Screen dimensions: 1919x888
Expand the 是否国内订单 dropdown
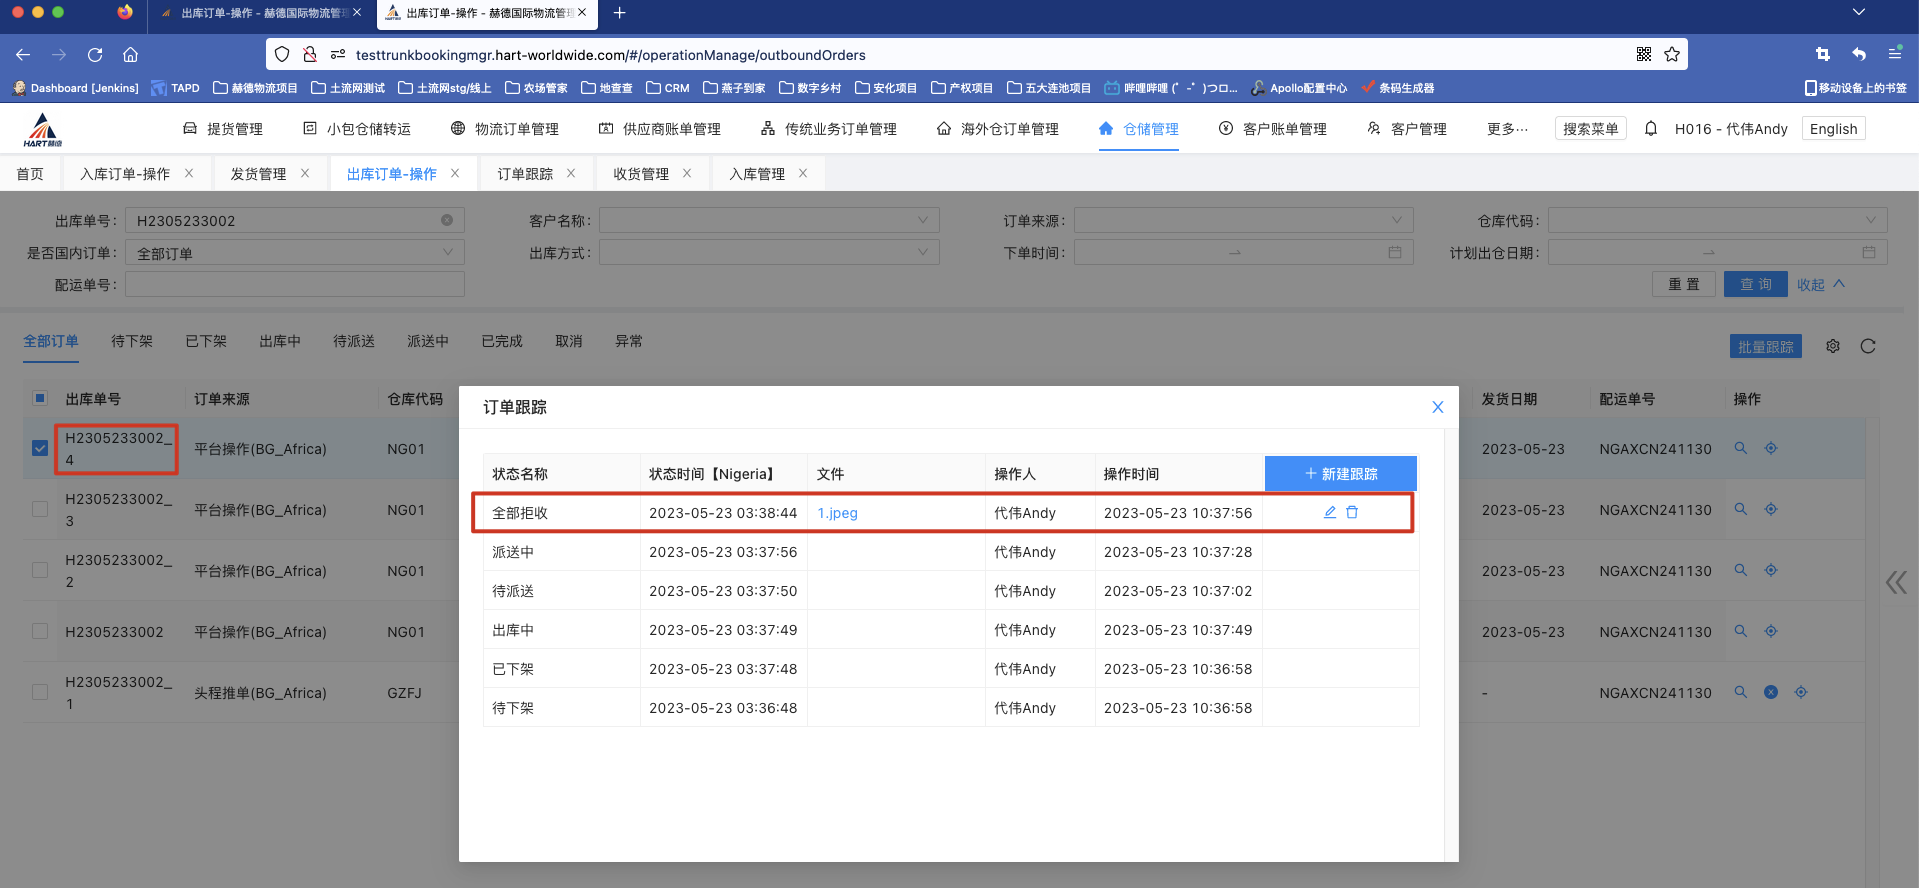pyautogui.click(x=294, y=253)
